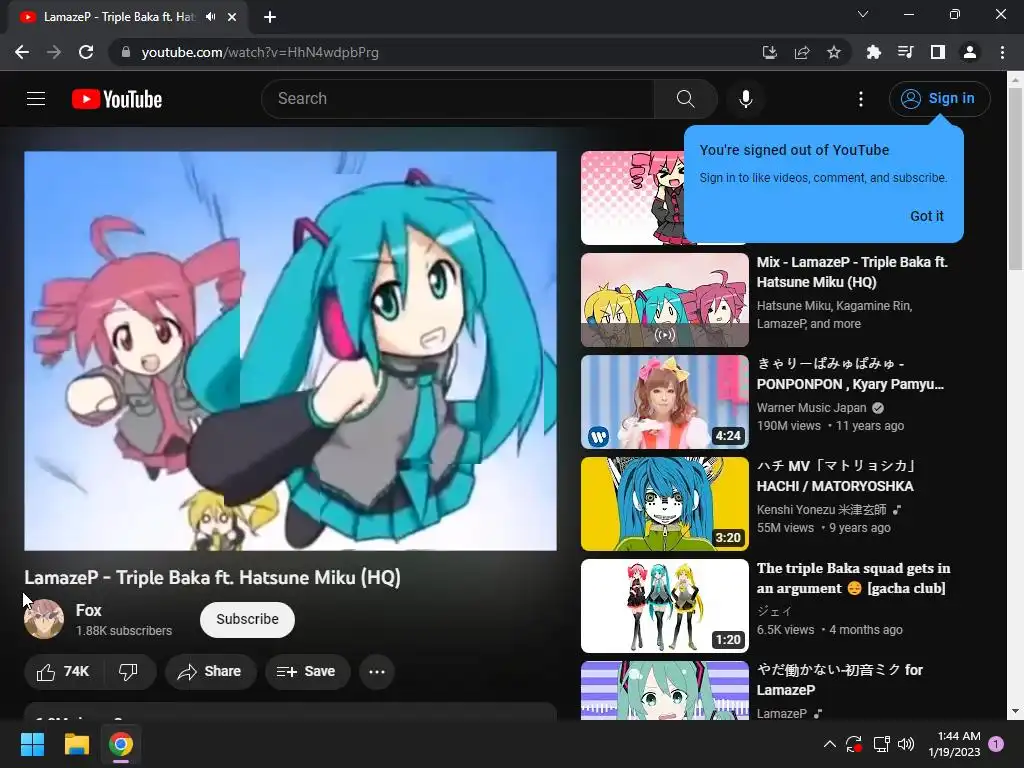Mute tab via speaker icon on tab

coord(210,17)
